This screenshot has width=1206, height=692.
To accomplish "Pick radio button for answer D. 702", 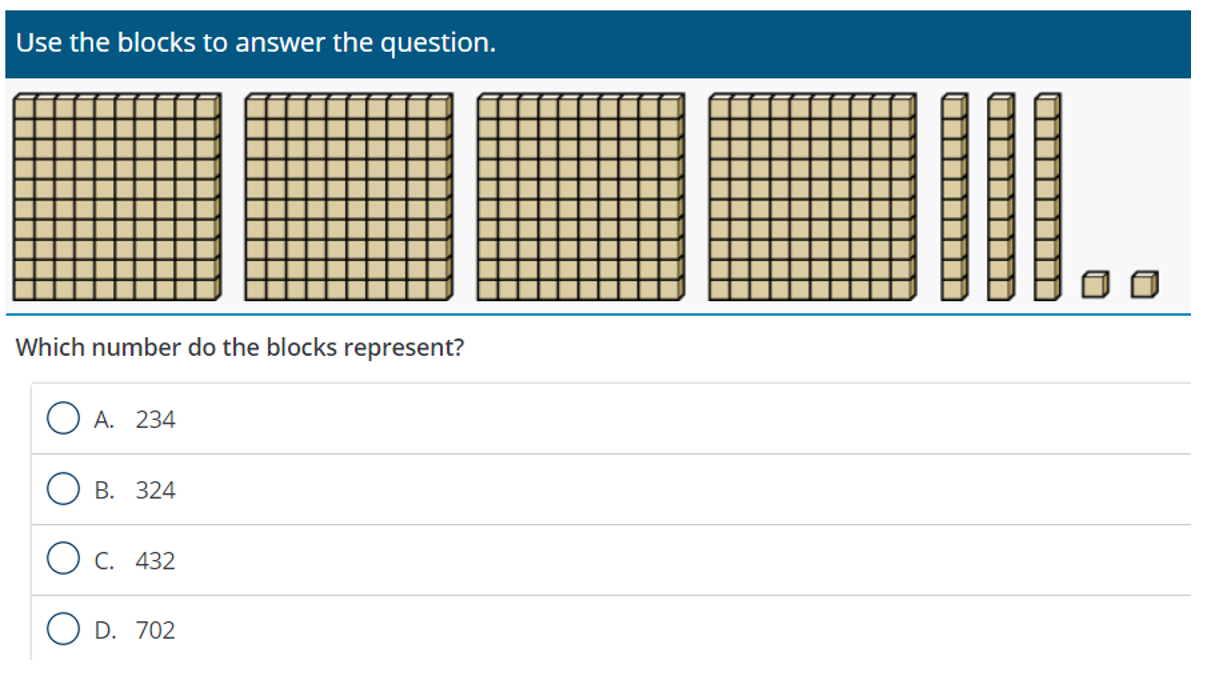I will click(62, 630).
